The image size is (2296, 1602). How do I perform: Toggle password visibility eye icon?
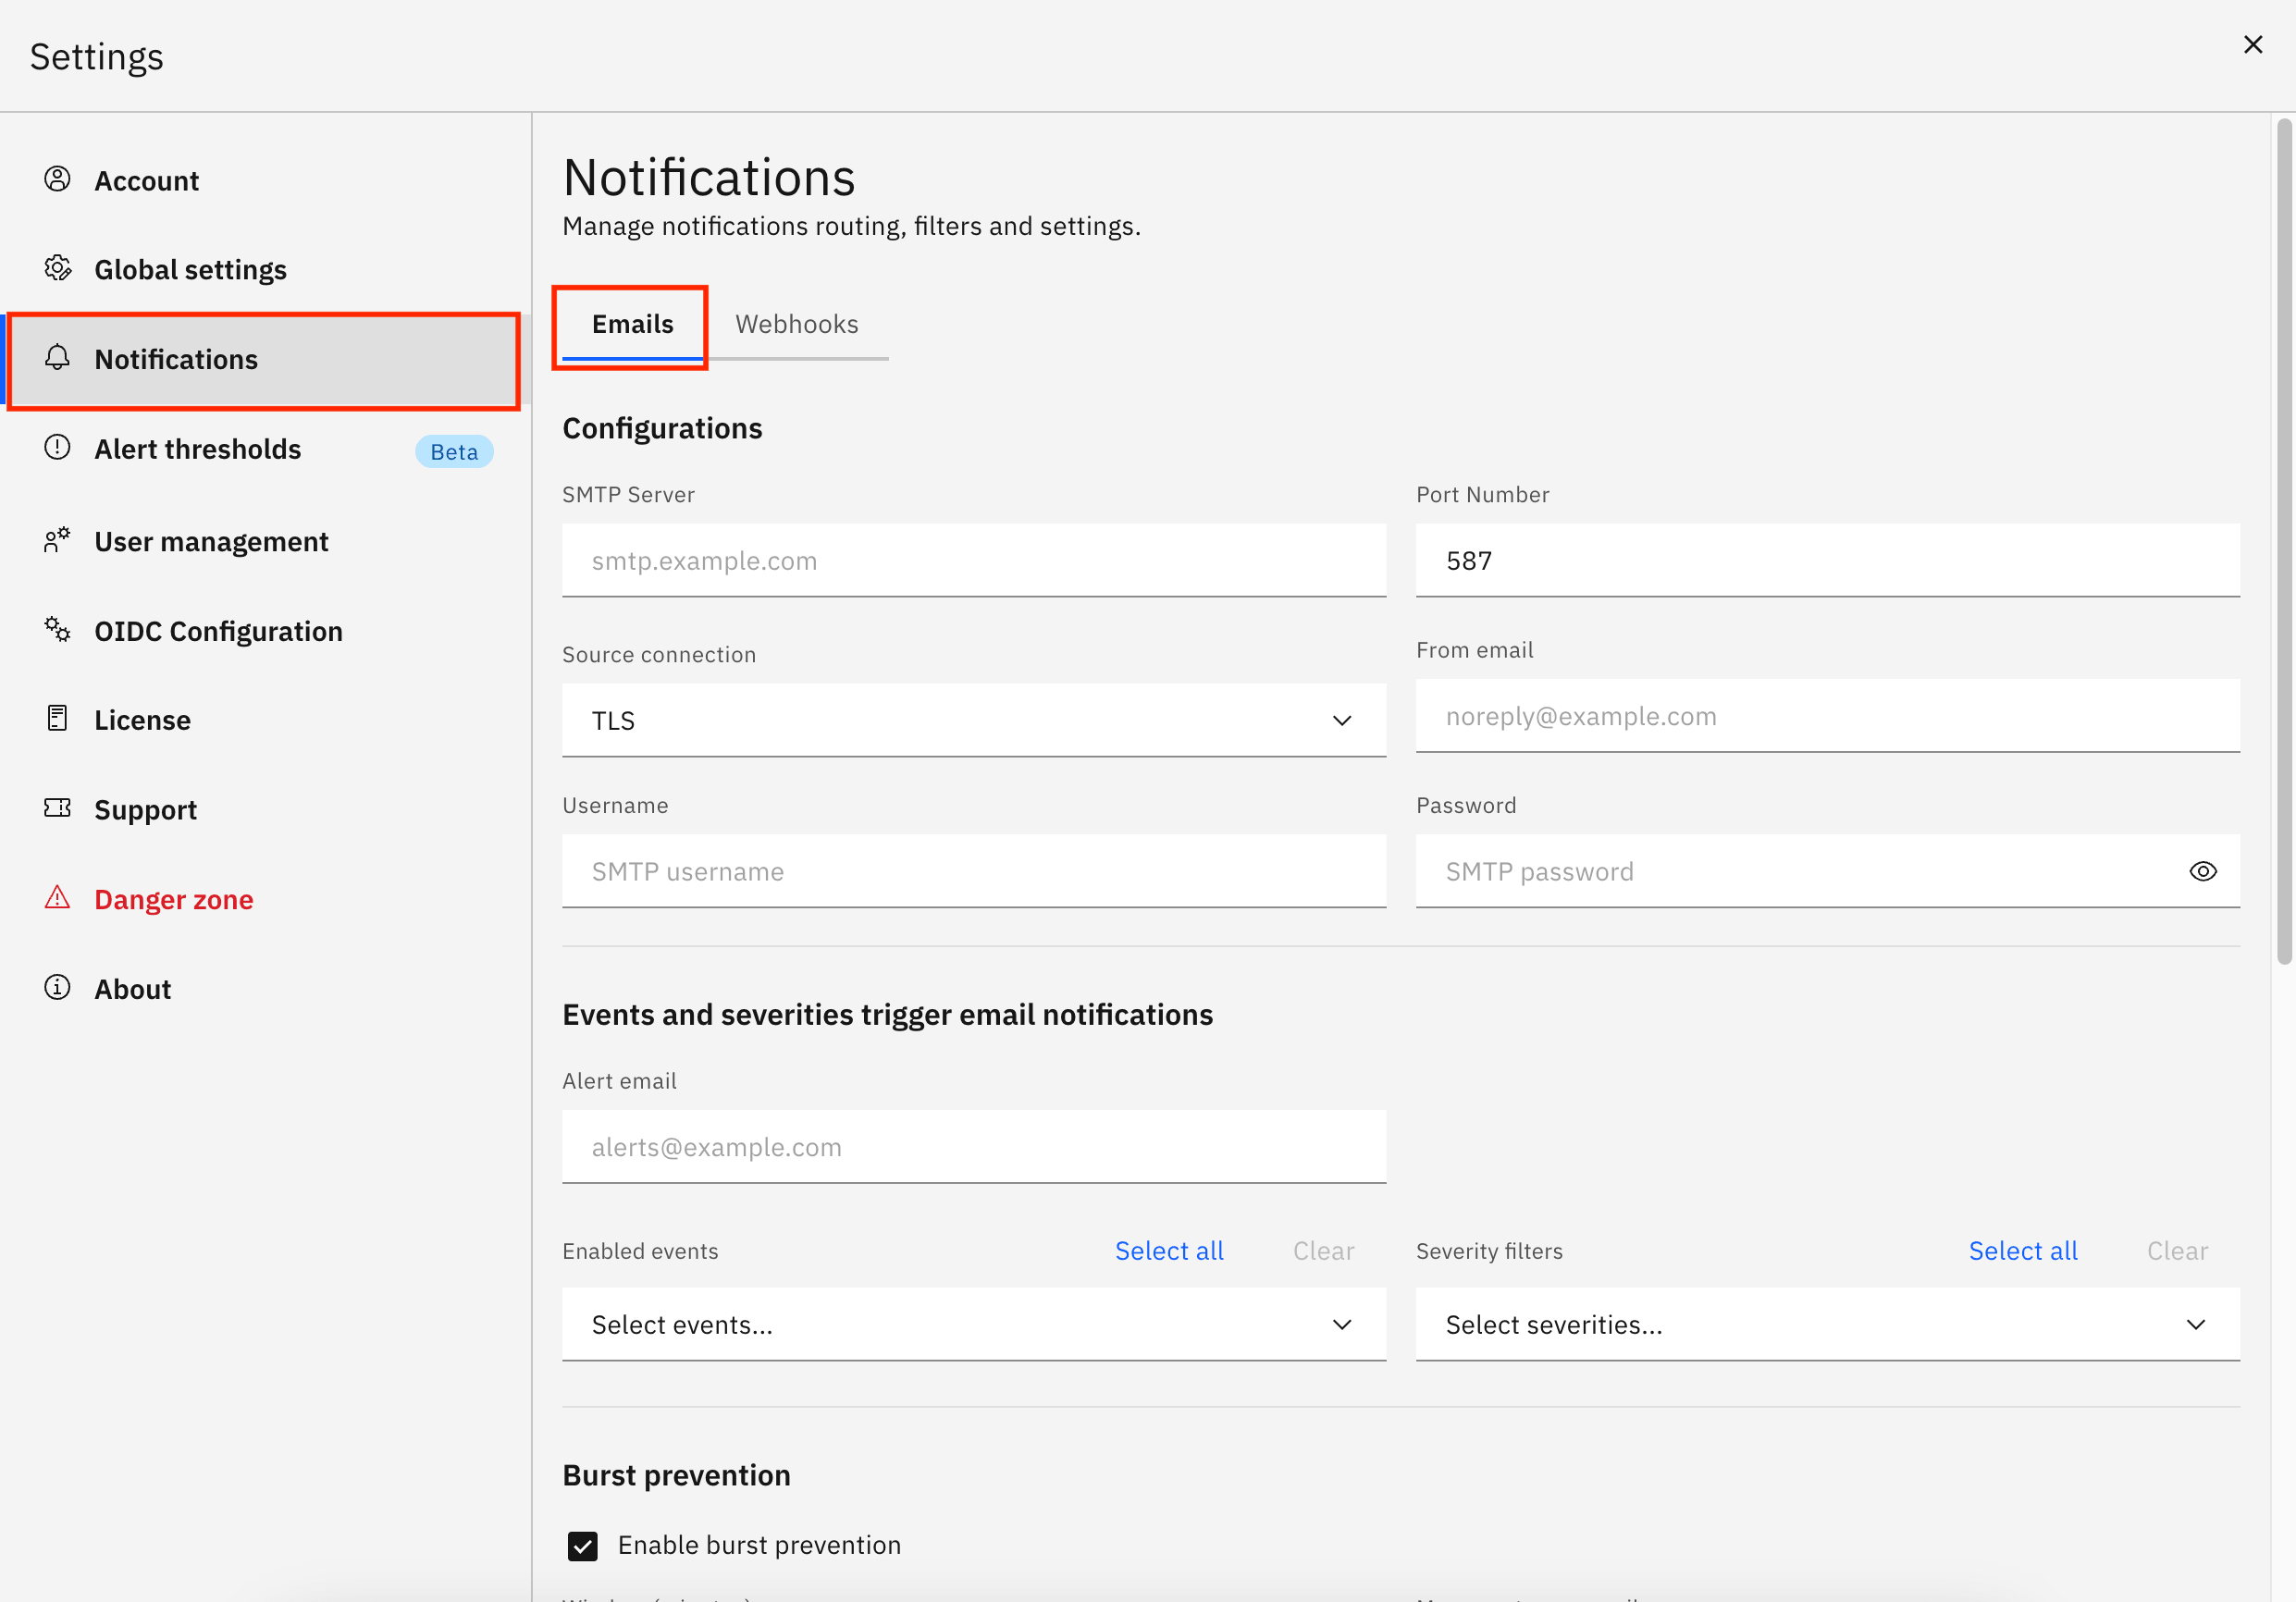coord(2202,871)
